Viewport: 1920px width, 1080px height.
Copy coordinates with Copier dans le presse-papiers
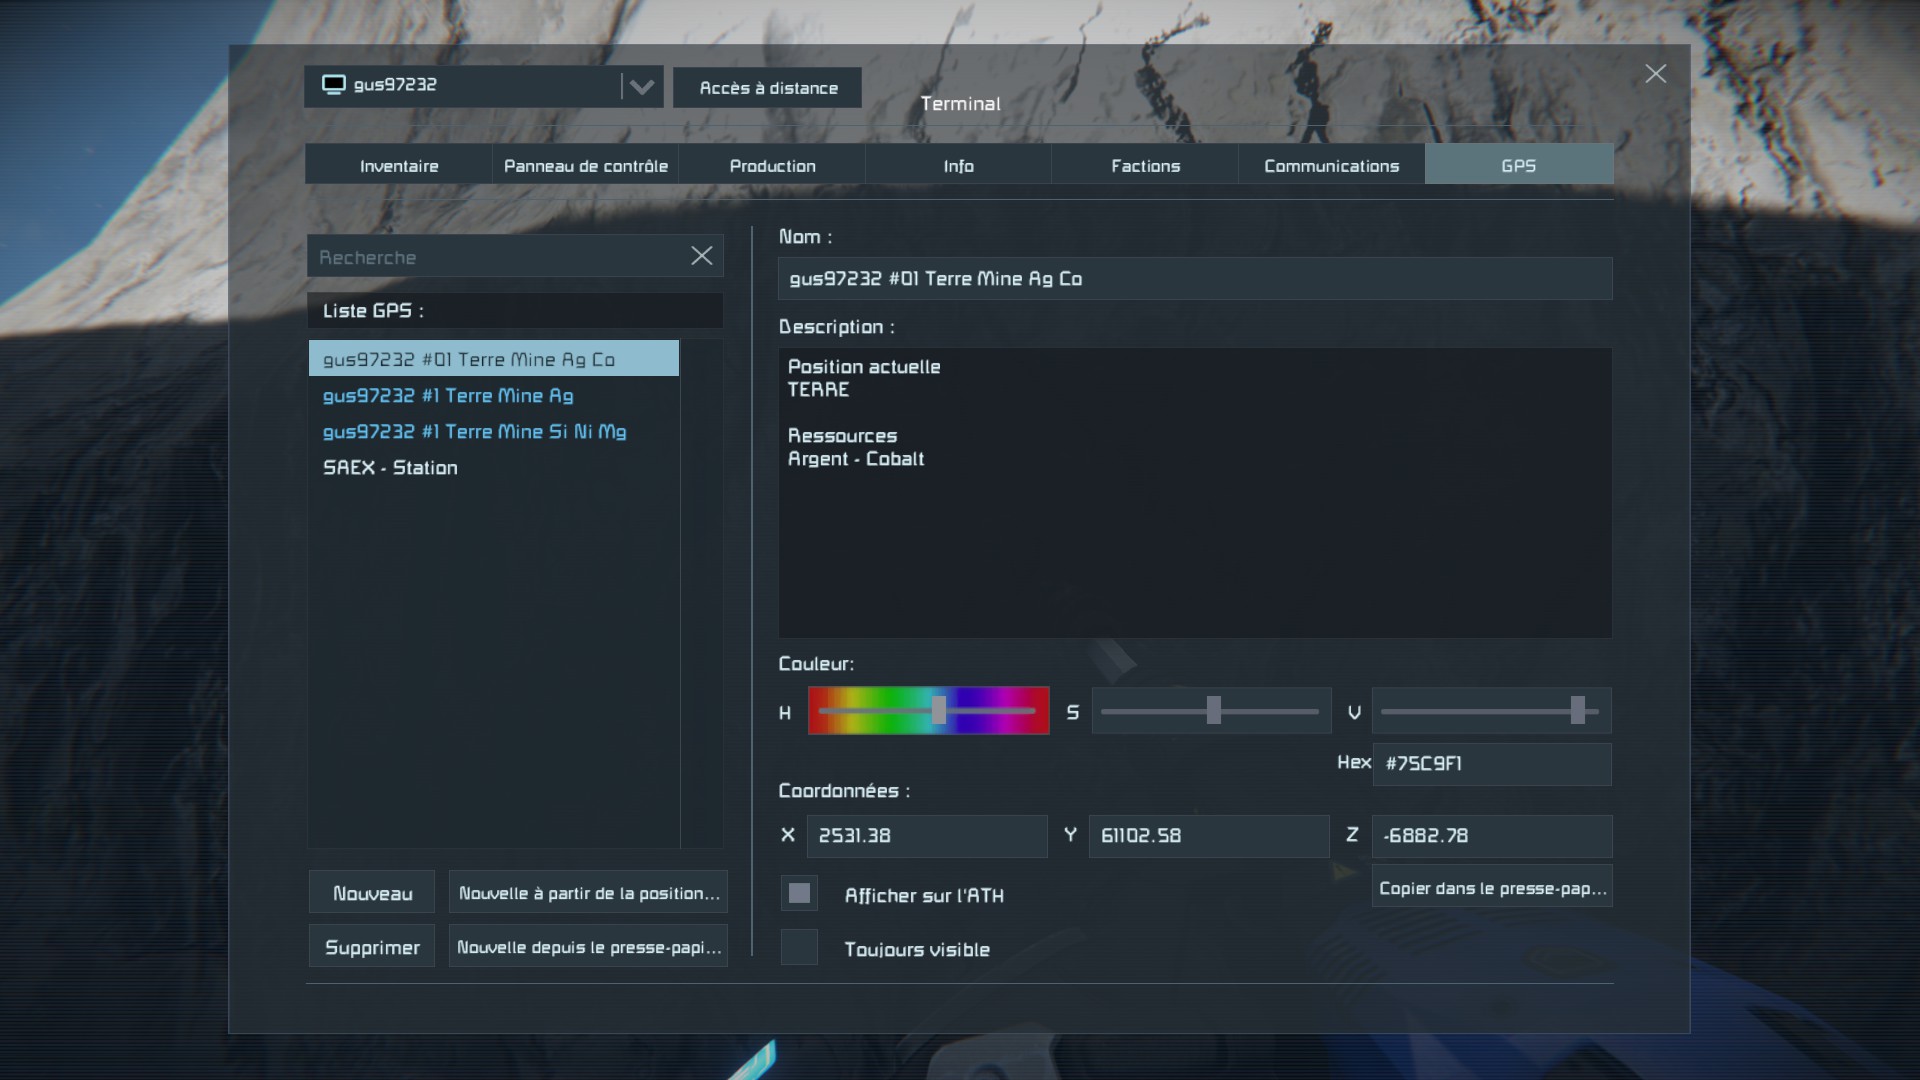pos(1491,888)
